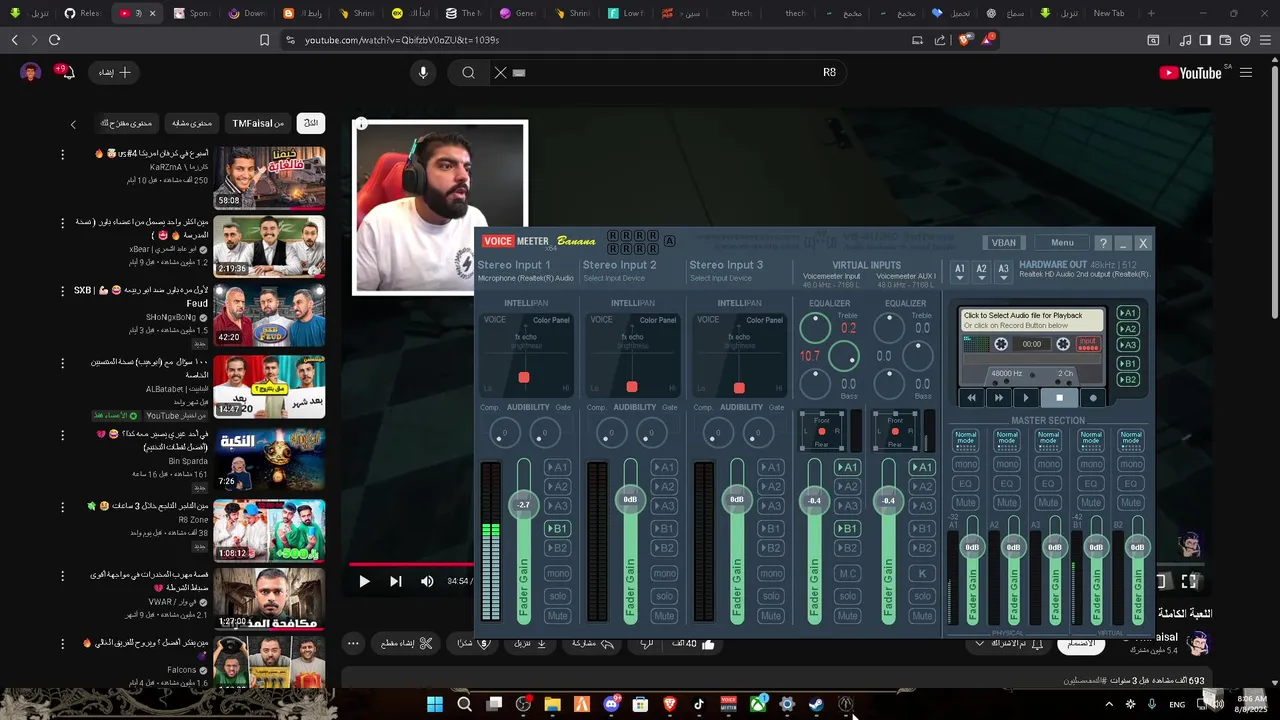Open Voicemeeter Menu
This screenshot has height=720, width=1280.
click(x=1062, y=243)
